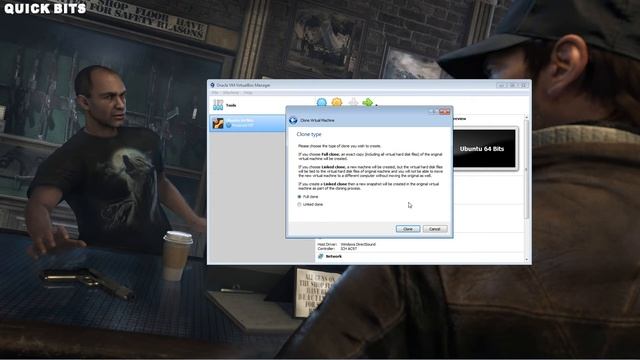Click the back arrow icon in the Clone dialog
The height and width of the screenshot is (360, 640).
[x=293, y=120]
